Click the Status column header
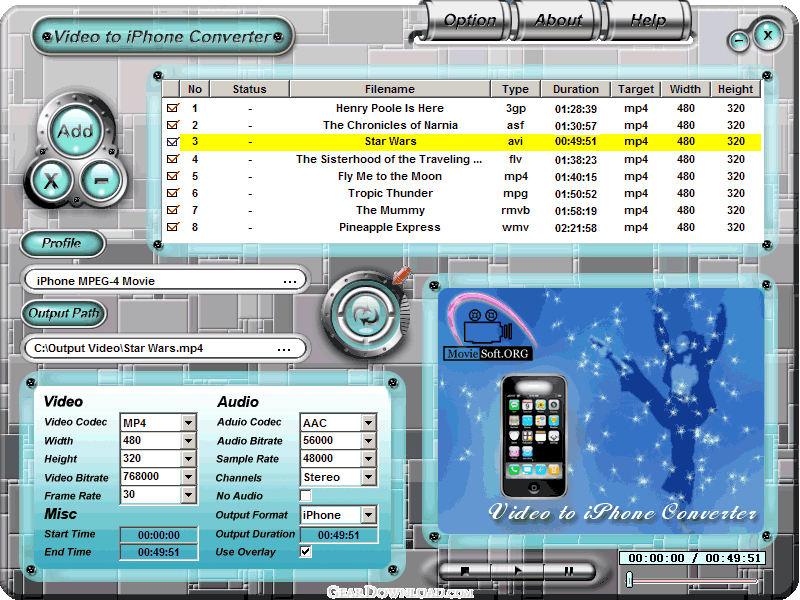This screenshot has width=800, height=600. click(249, 89)
